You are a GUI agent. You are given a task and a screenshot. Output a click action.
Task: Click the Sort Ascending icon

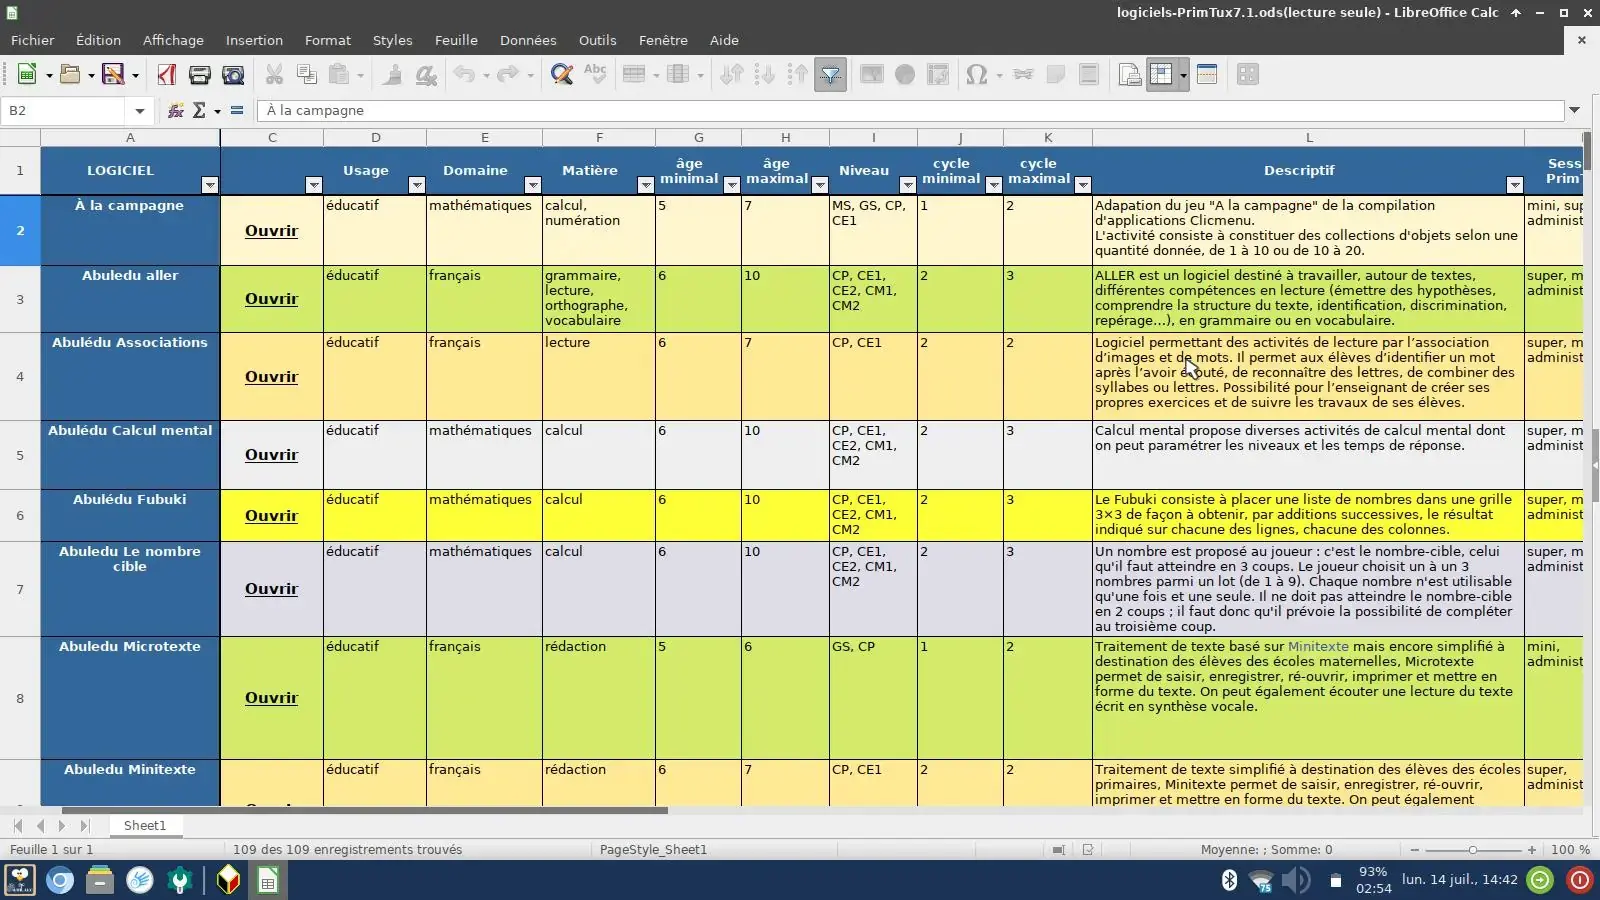[x=765, y=75]
